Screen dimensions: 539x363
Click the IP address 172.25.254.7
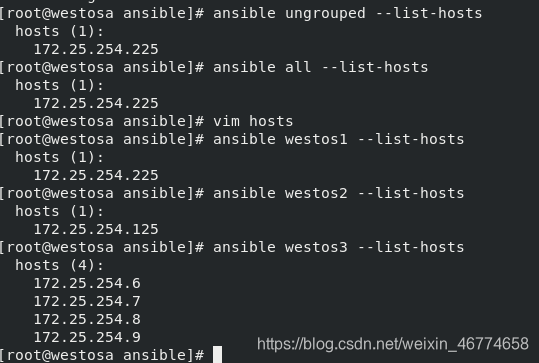[x=87, y=301]
